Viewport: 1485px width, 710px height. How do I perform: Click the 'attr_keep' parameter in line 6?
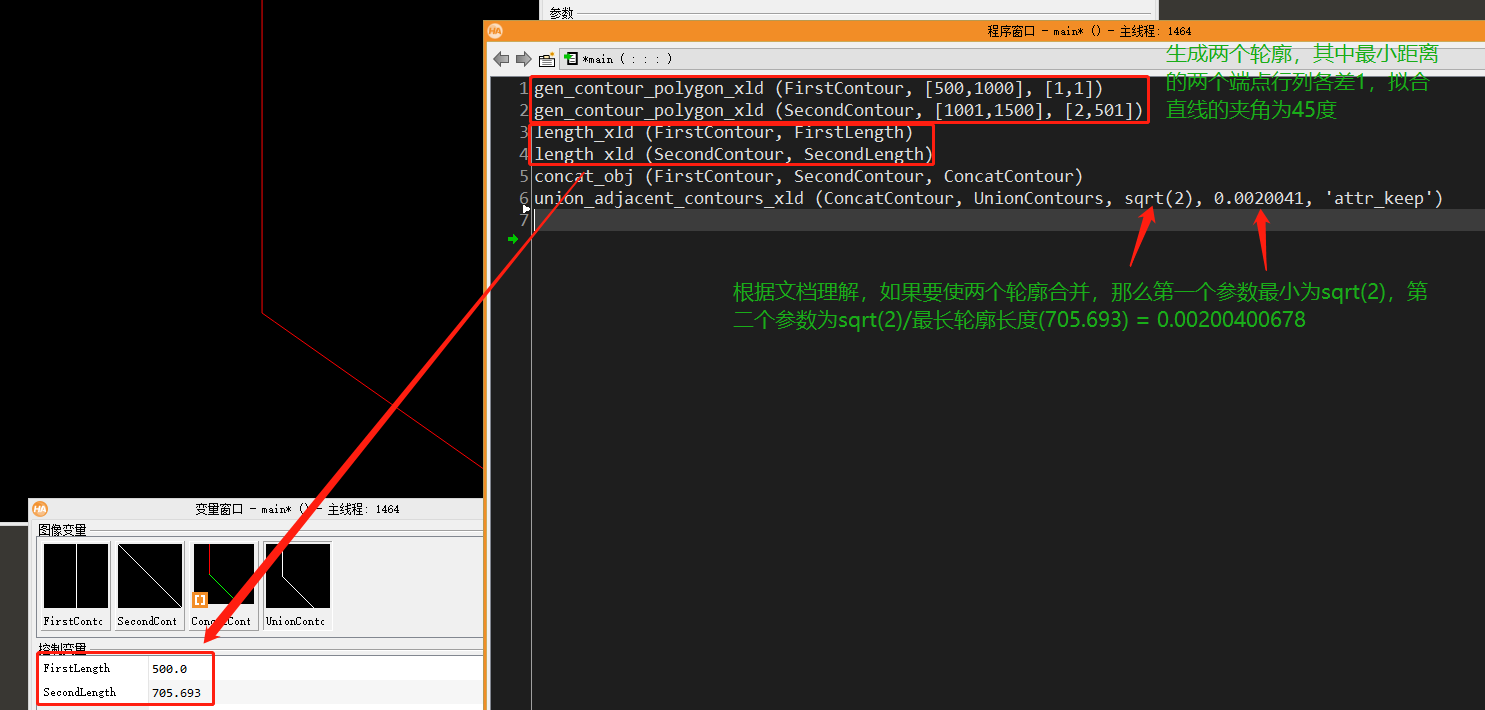pyautogui.click(x=1379, y=198)
